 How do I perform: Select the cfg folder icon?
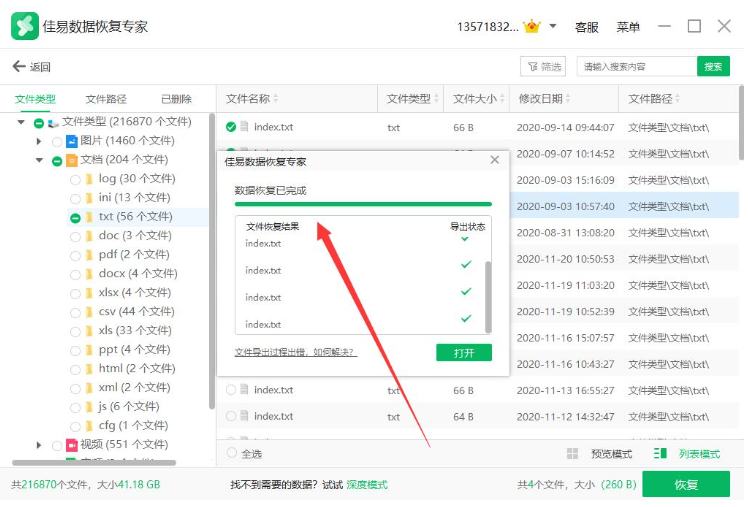(x=89, y=426)
